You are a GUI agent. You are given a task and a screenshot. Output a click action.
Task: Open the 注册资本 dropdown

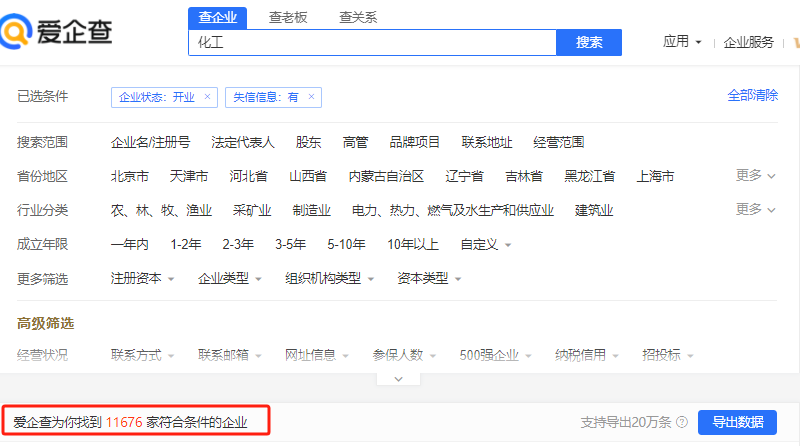[x=142, y=279]
